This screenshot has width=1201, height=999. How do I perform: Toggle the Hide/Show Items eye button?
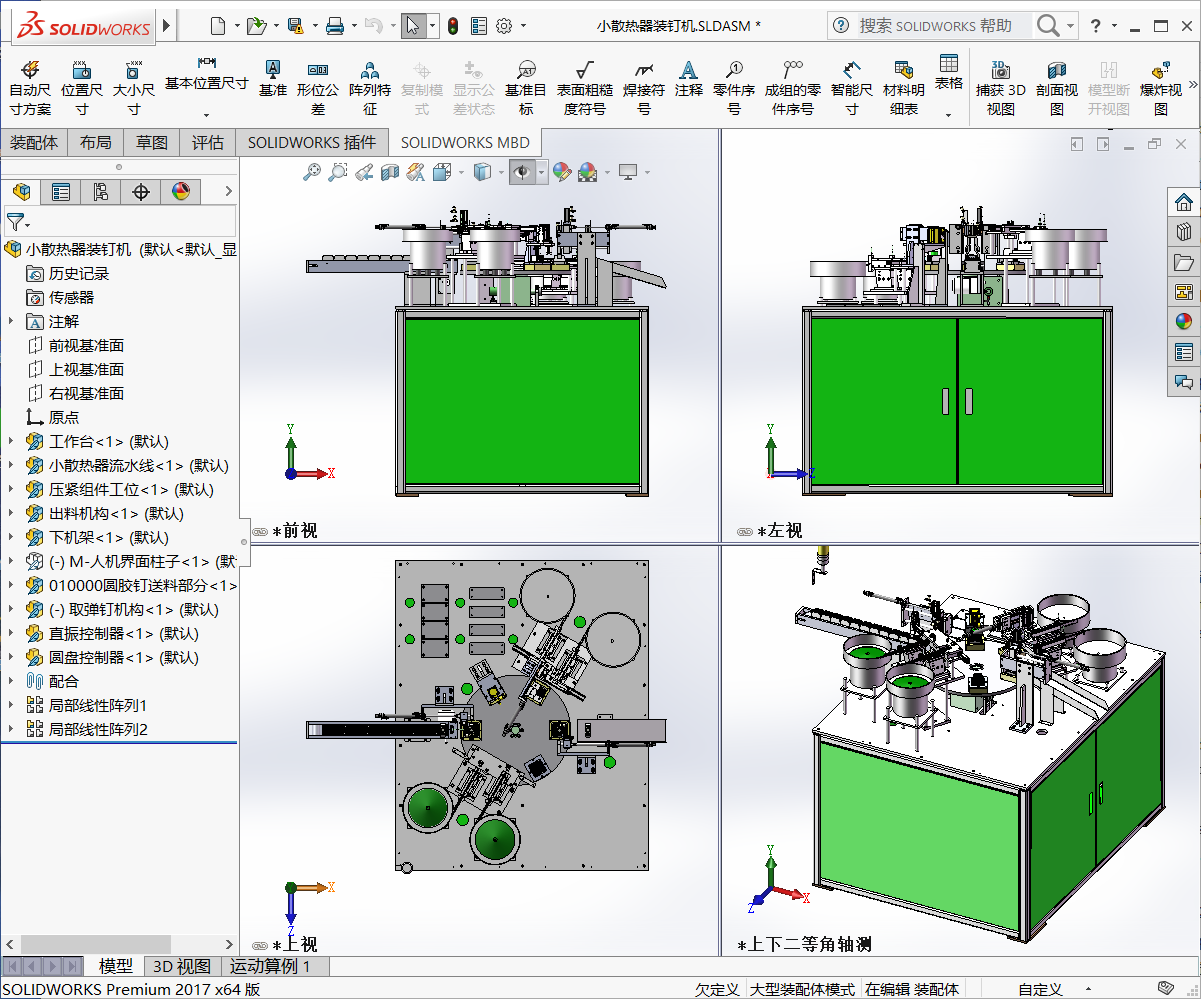coord(522,173)
